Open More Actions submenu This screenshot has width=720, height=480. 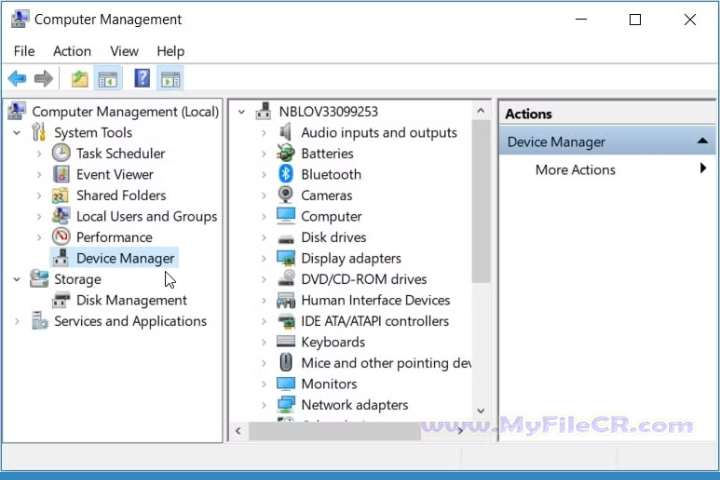click(607, 169)
